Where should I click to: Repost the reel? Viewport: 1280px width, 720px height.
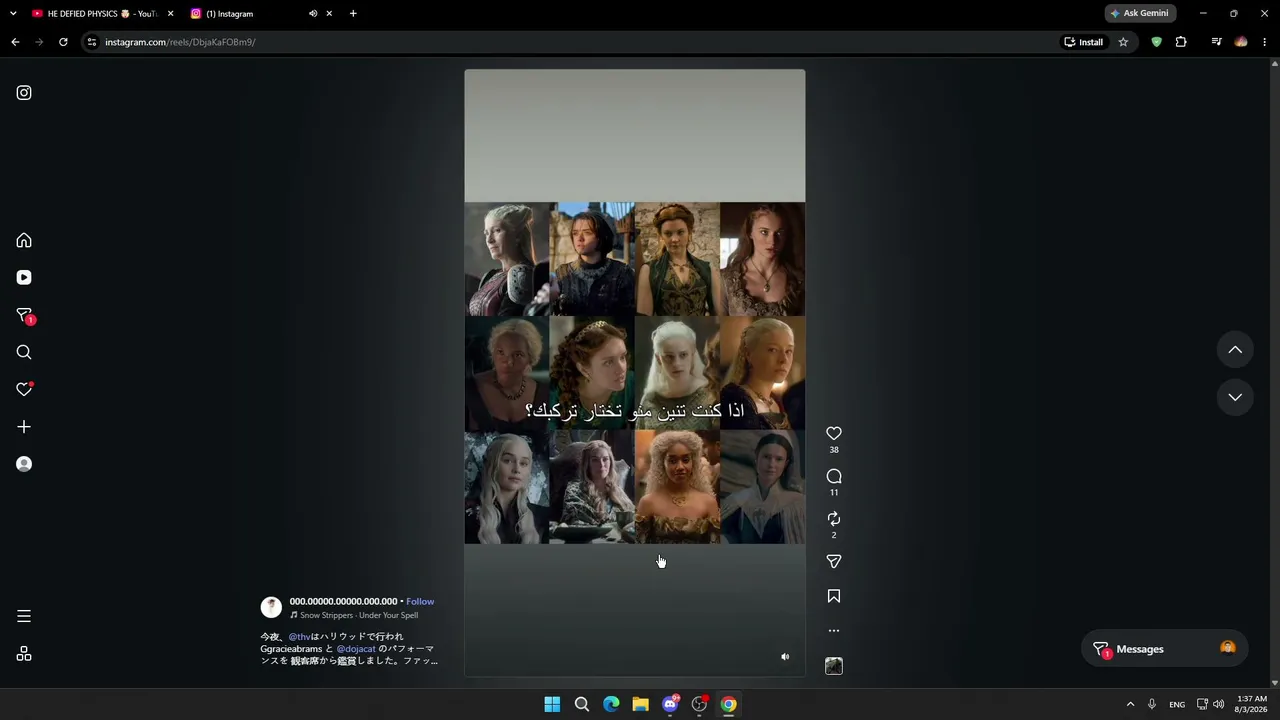tap(834, 519)
